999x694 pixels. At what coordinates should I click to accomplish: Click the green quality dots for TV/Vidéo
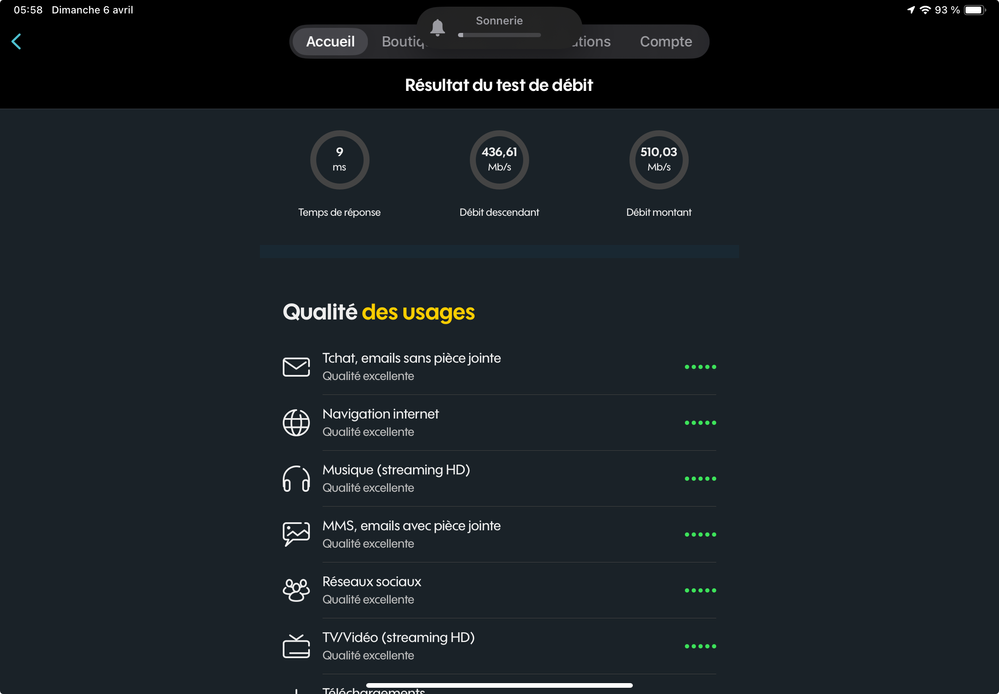700,647
